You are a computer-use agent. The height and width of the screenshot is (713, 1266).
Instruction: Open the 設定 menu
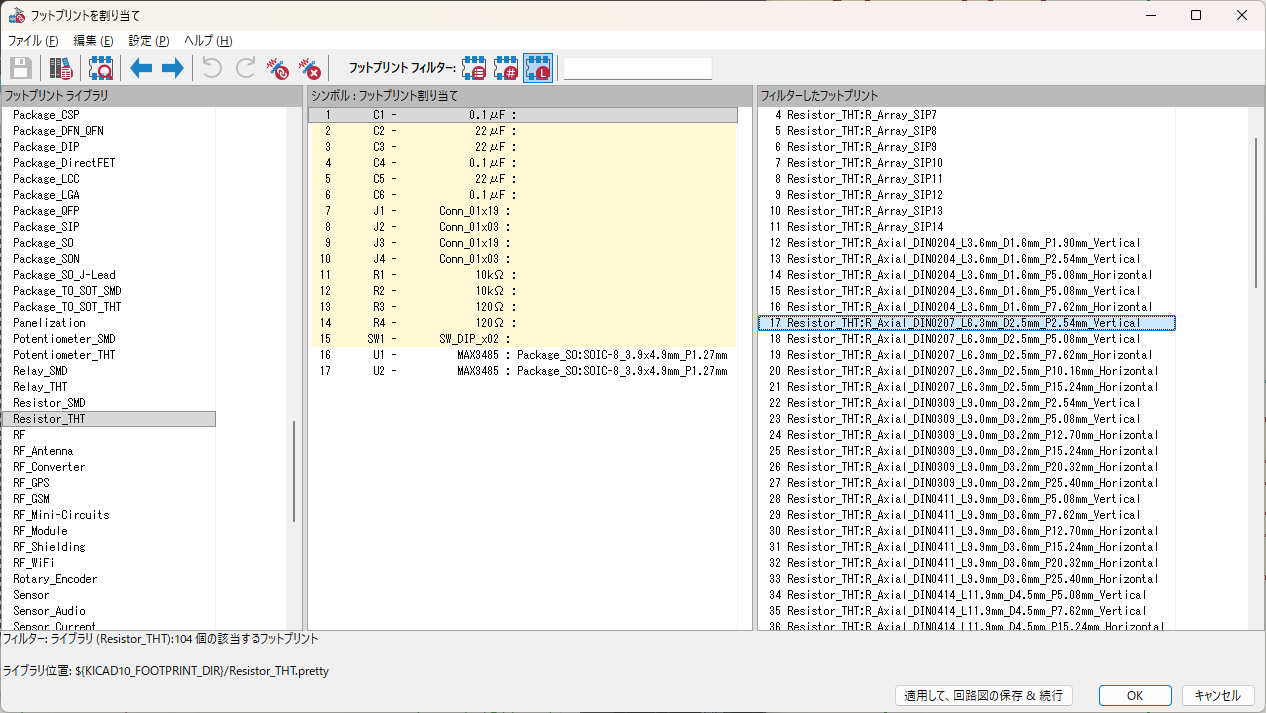click(x=149, y=41)
